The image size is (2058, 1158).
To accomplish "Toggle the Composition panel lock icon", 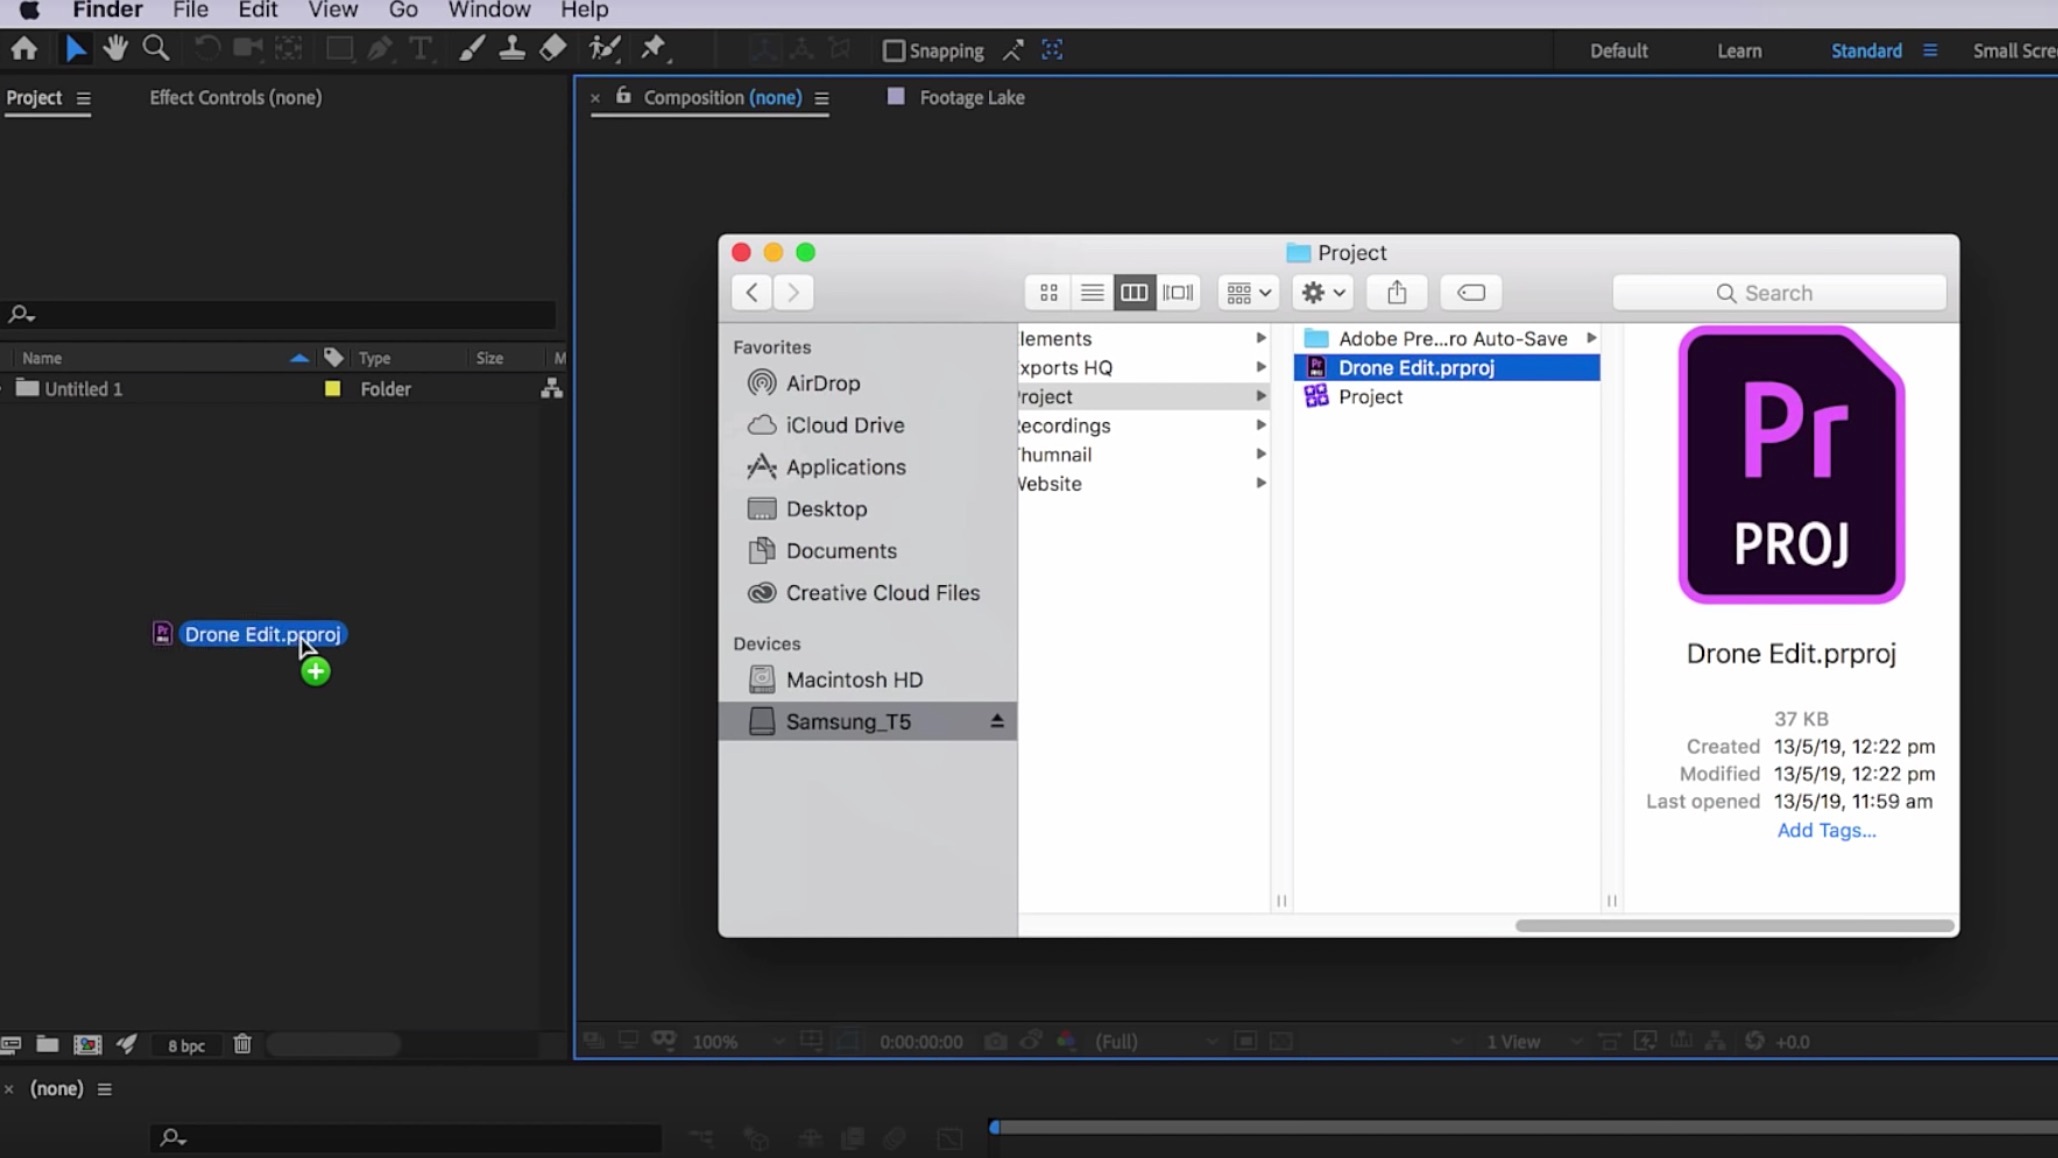I will coord(623,96).
